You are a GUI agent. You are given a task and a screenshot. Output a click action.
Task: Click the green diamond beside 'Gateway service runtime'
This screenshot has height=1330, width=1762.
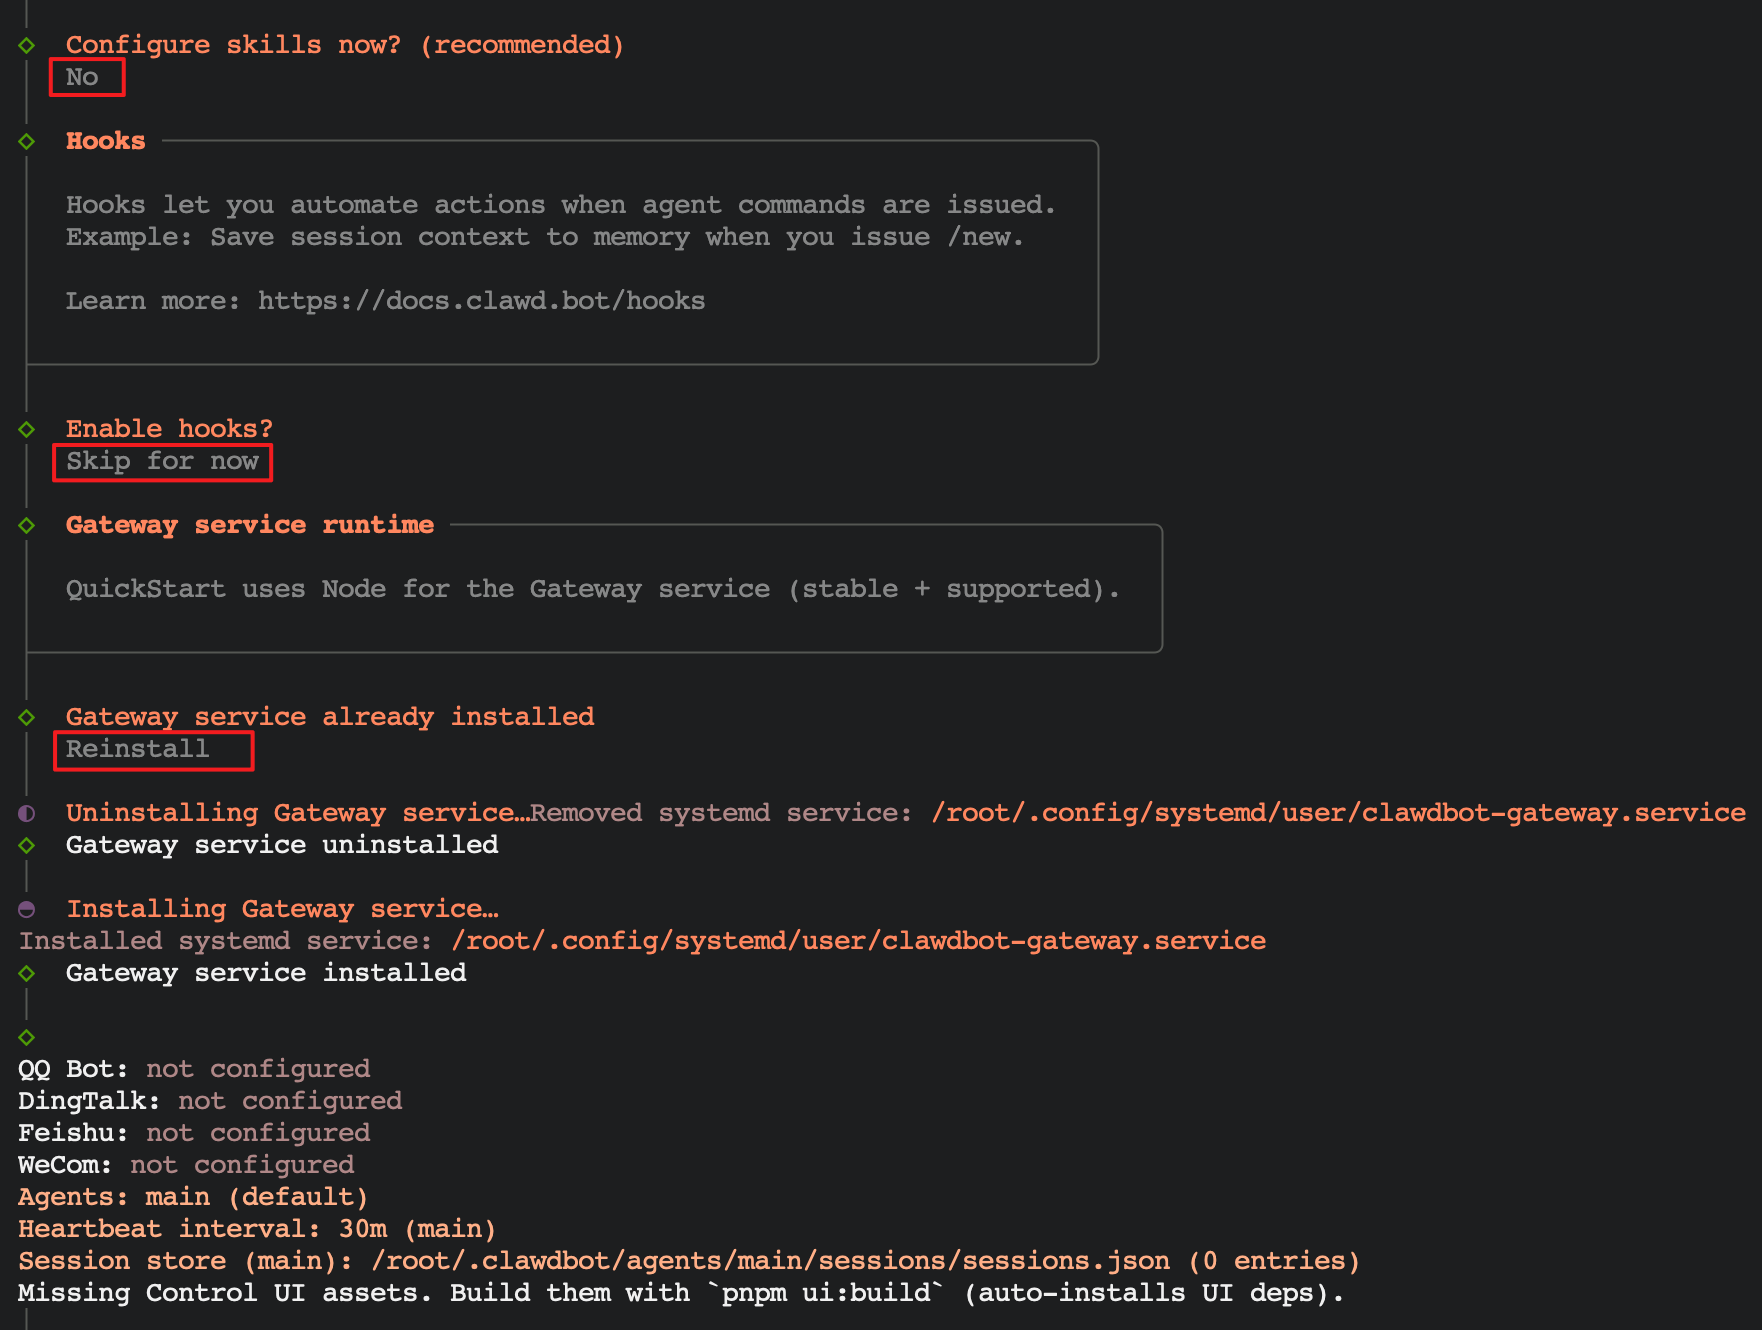27,525
